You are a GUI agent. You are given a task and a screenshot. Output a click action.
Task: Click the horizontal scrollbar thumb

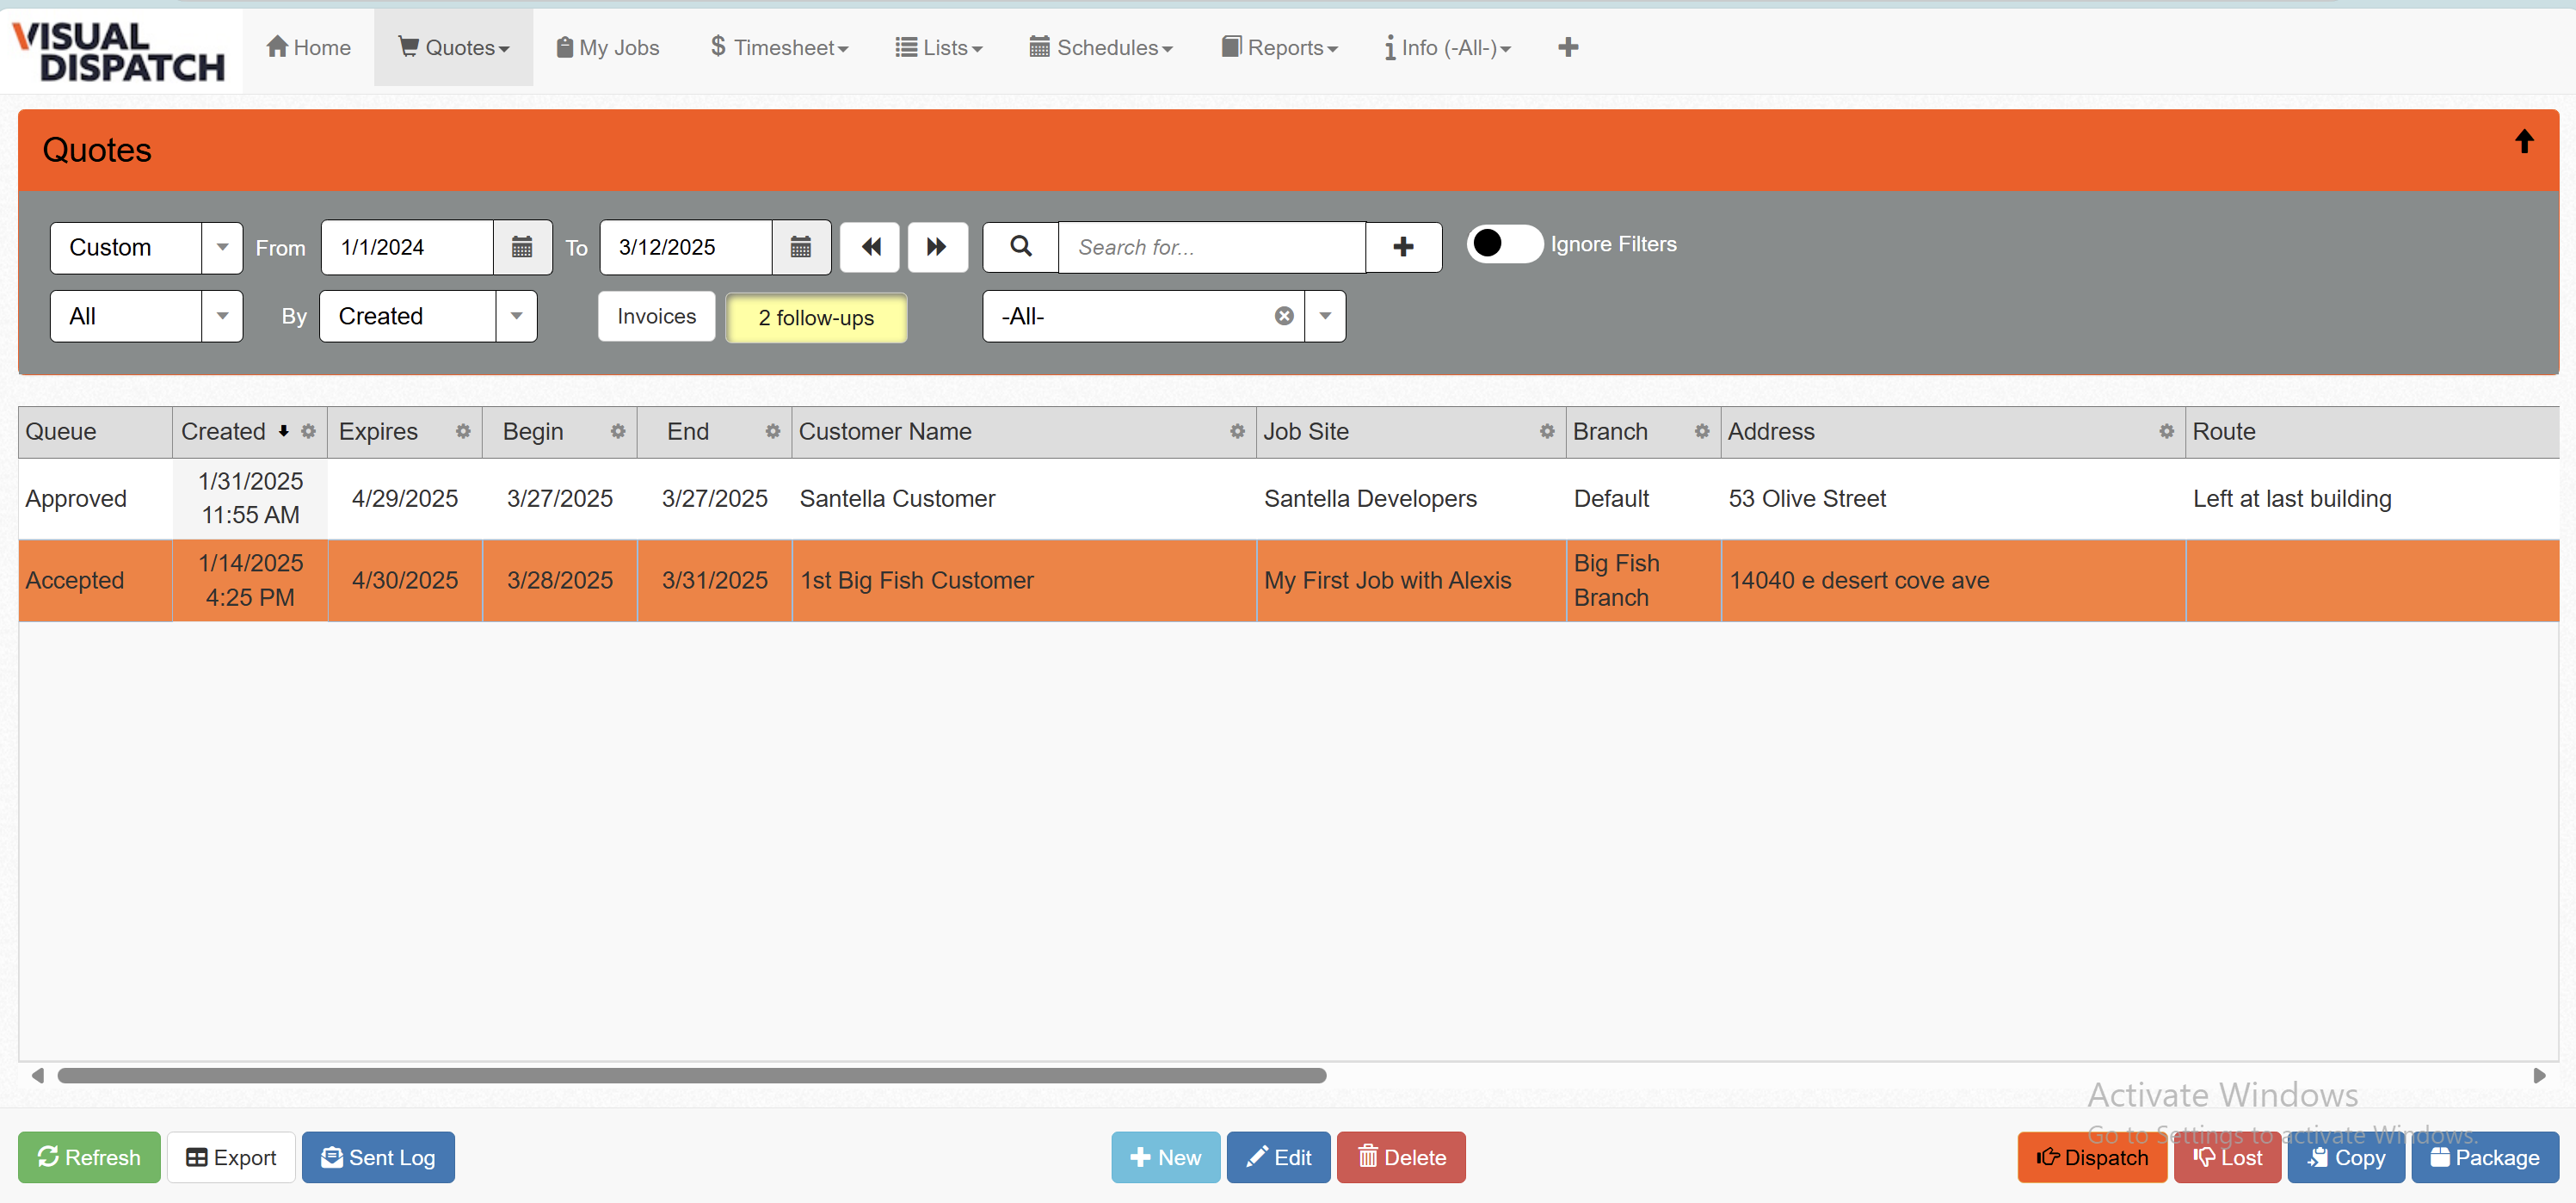click(x=691, y=1075)
